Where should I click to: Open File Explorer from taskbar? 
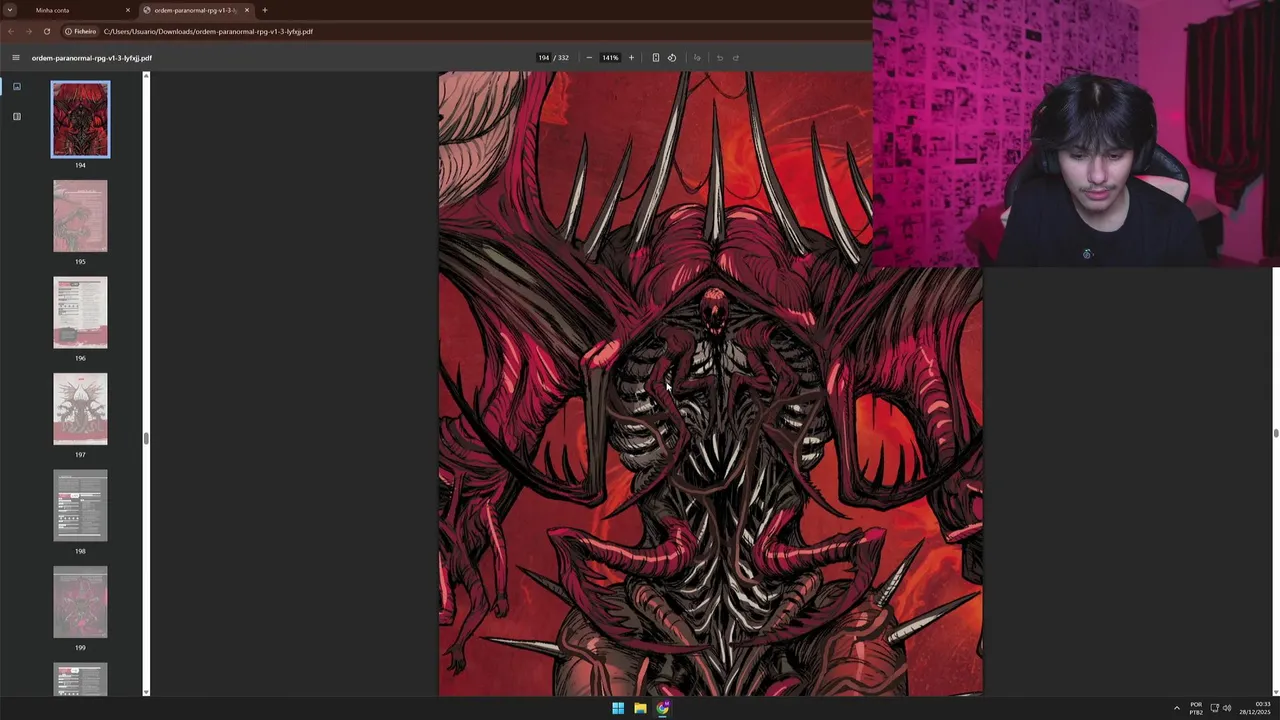point(640,708)
